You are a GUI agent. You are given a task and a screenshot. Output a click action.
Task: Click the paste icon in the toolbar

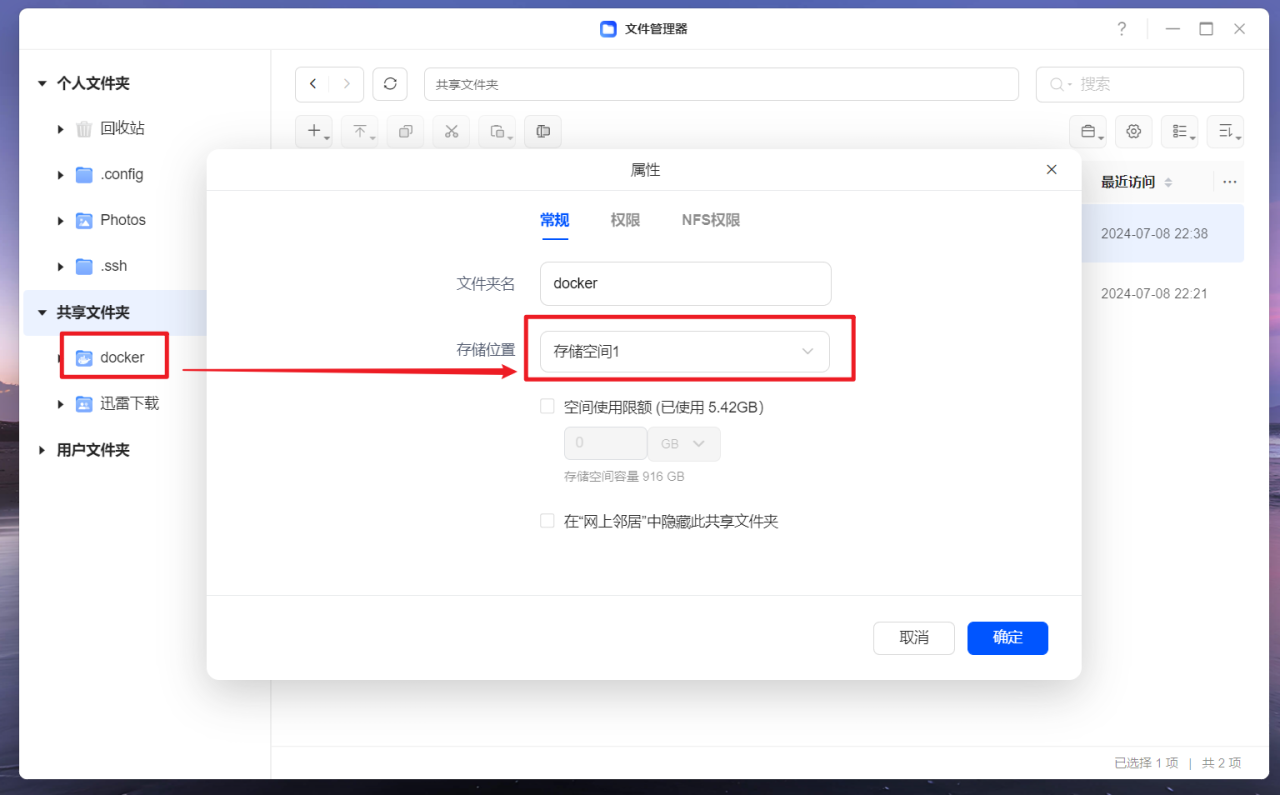click(497, 131)
